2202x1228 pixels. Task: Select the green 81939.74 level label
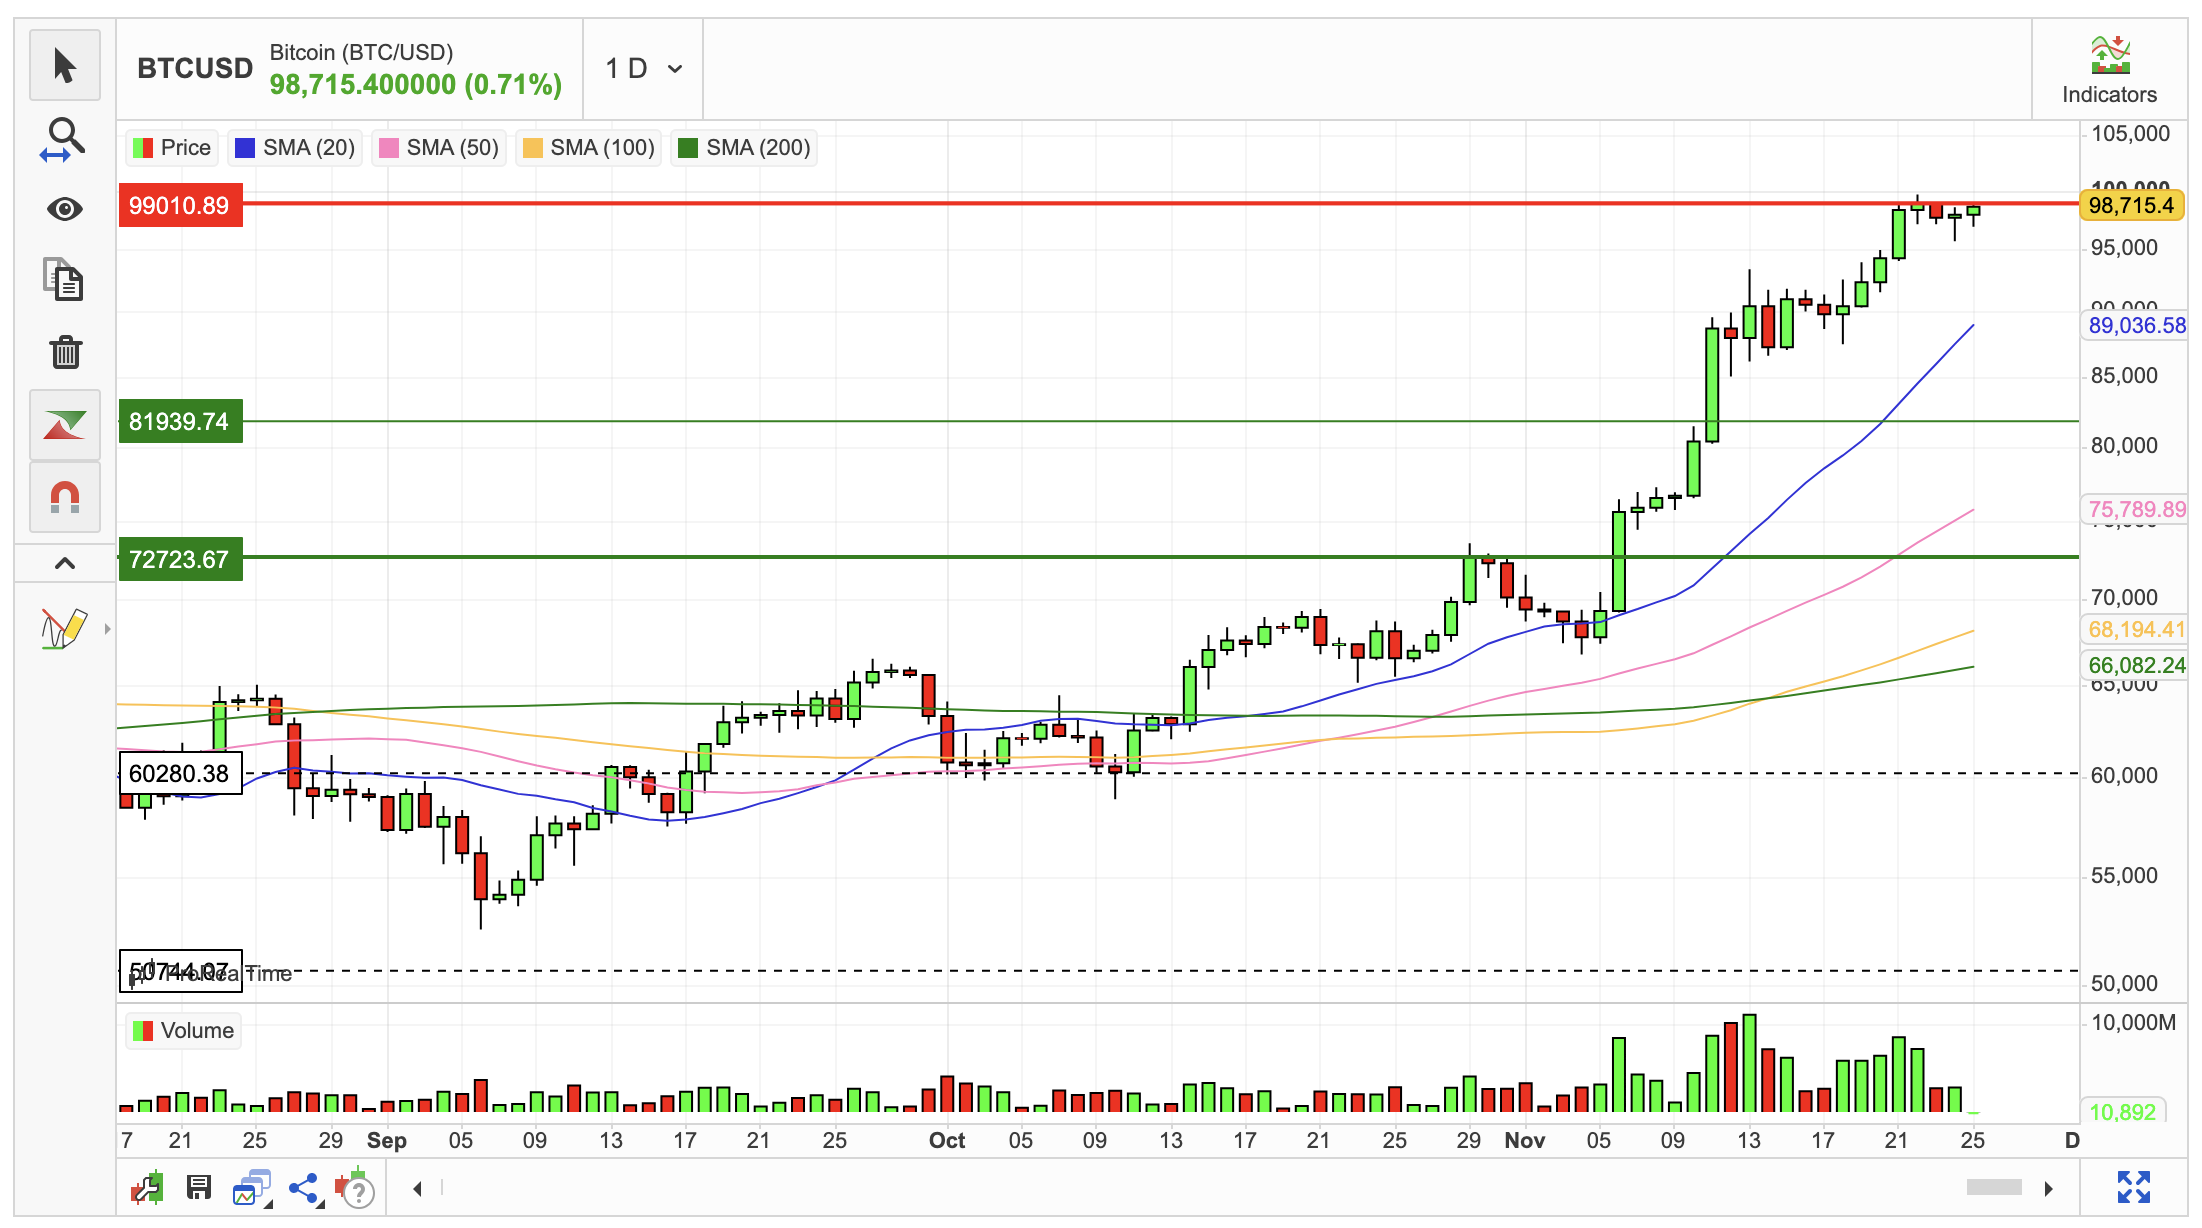coord(180,421)
